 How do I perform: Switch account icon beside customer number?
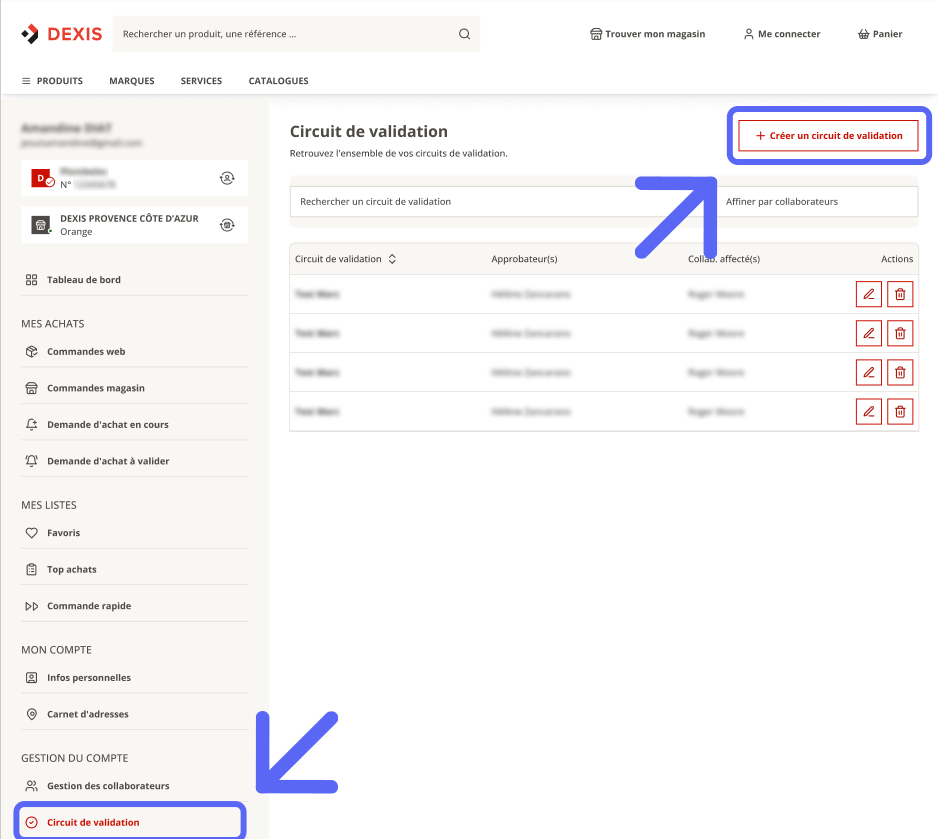coord(227,178)
